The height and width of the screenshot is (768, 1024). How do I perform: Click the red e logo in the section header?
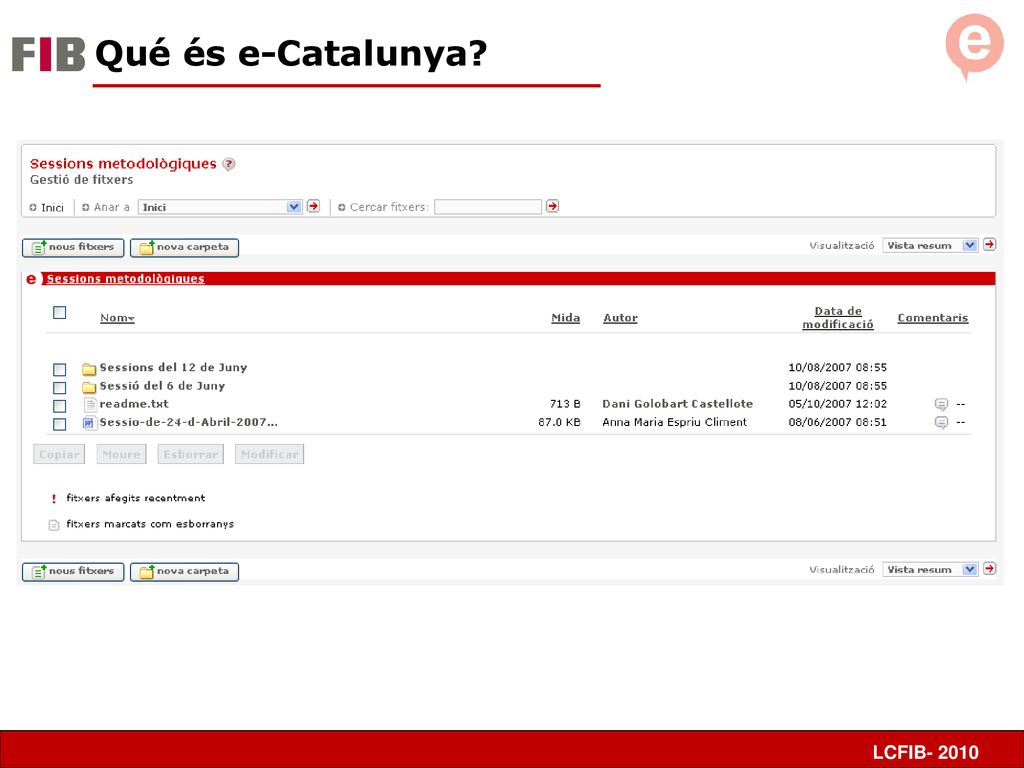(31, 279)
